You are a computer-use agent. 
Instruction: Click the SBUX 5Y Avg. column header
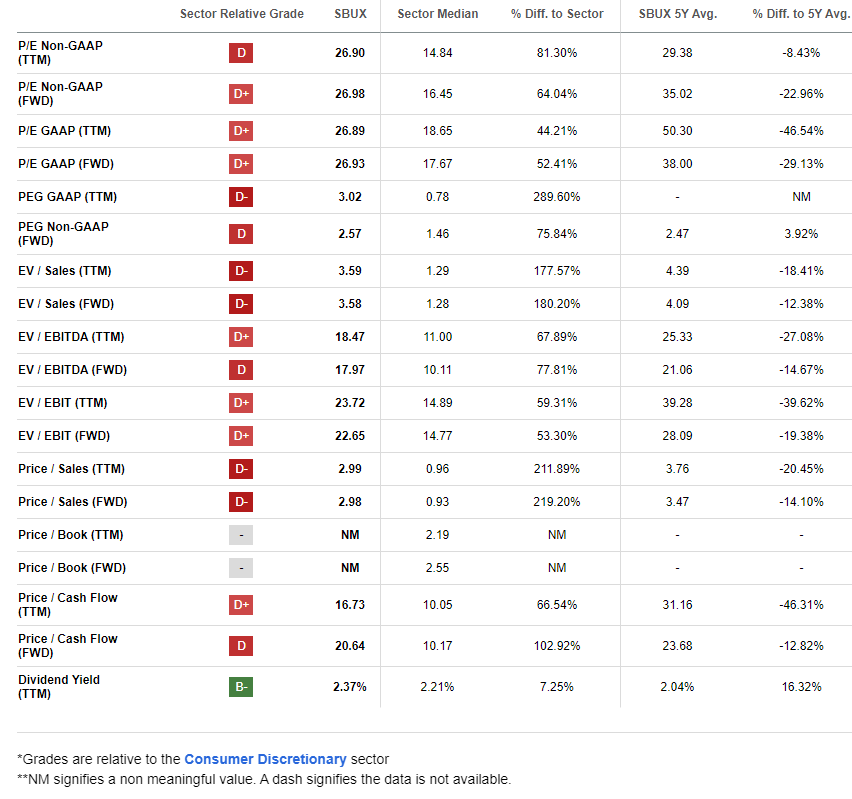(x=678, y=14)
